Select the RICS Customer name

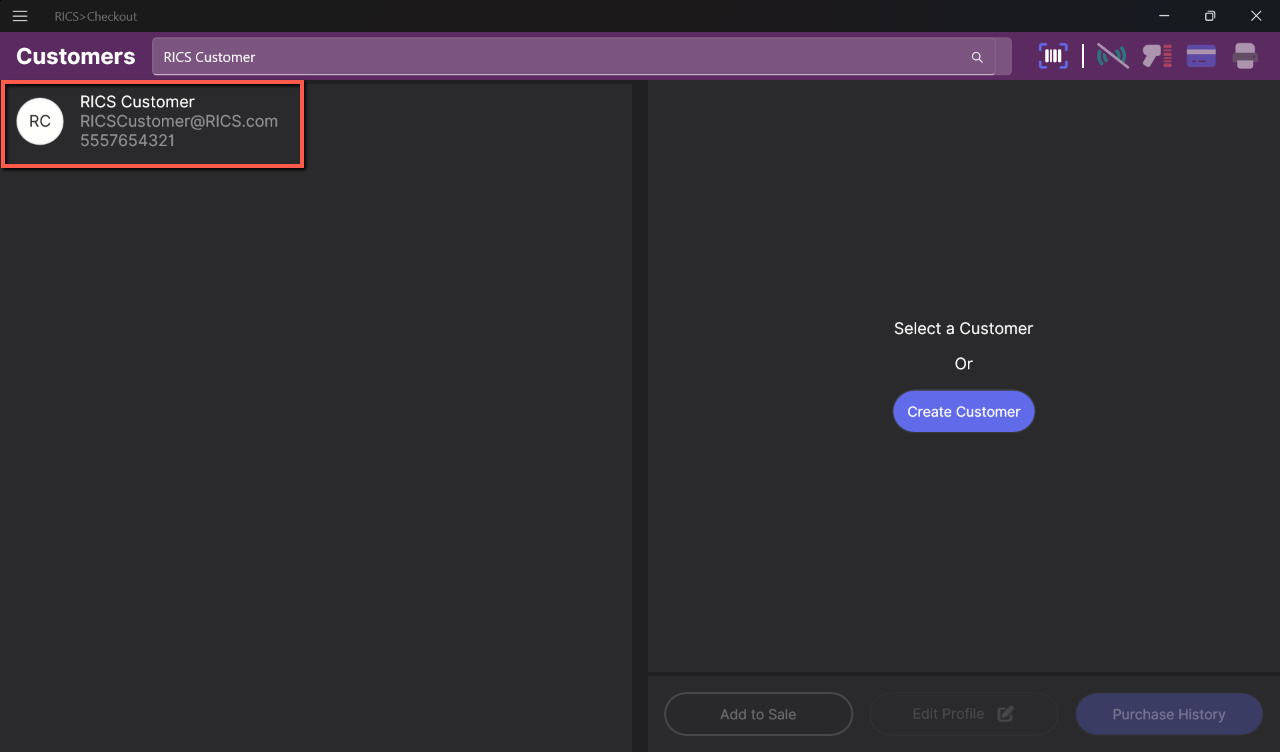coord(137,102)
